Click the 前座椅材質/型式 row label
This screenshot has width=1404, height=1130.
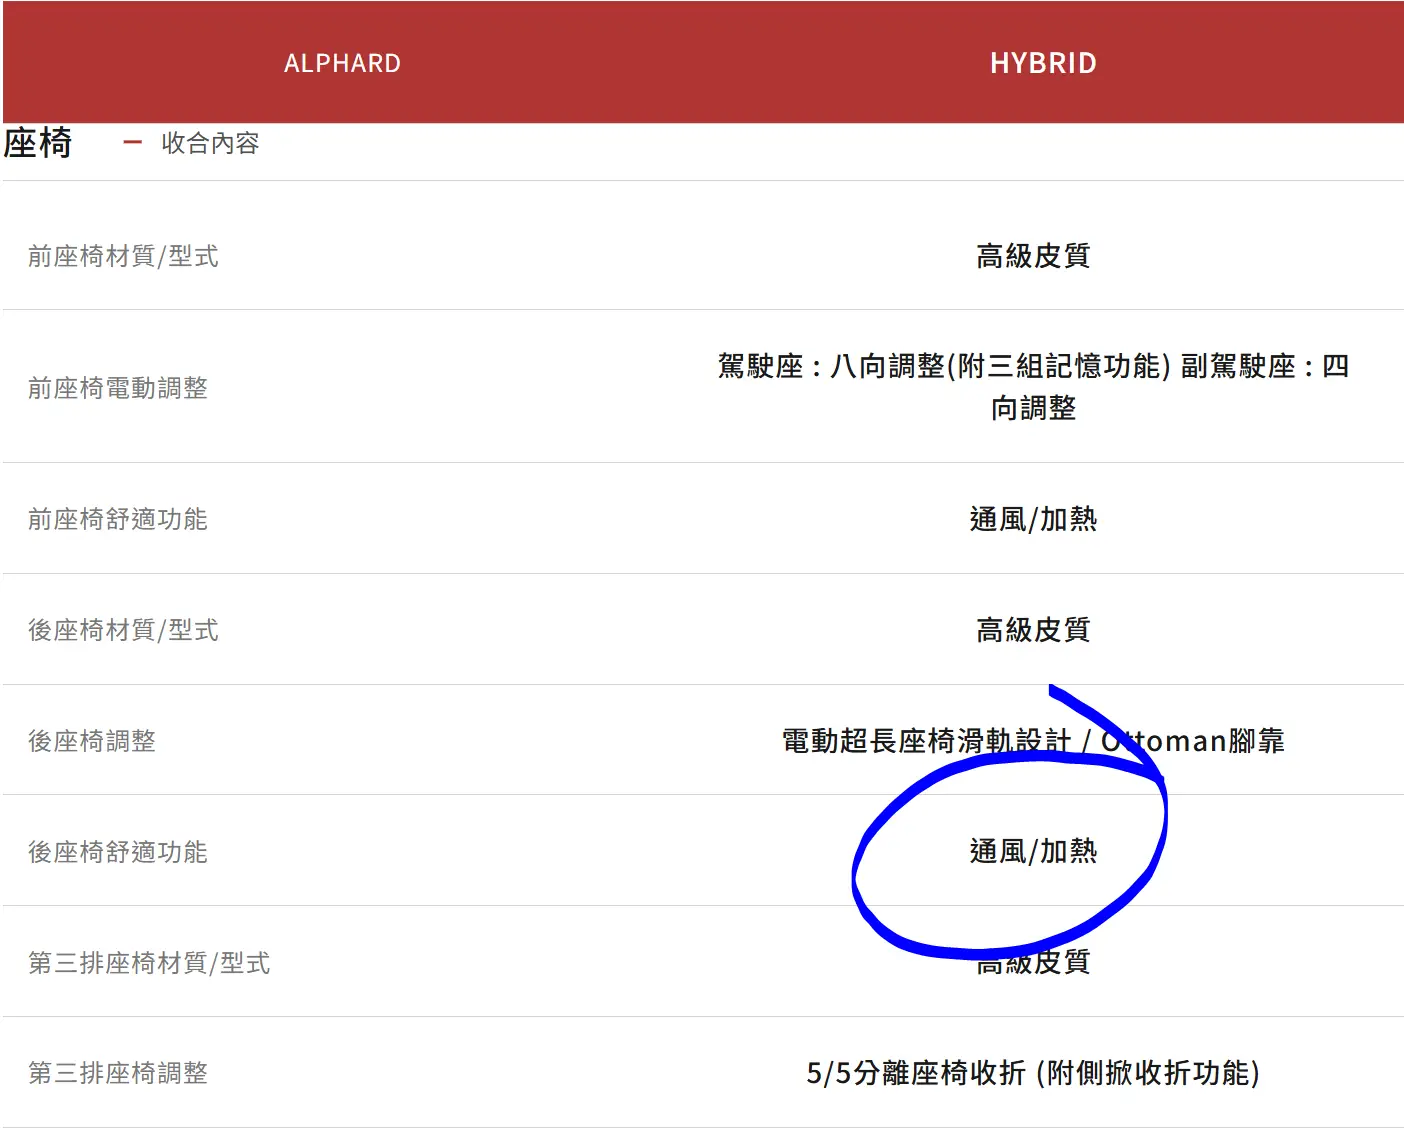[x=123, y=256]
